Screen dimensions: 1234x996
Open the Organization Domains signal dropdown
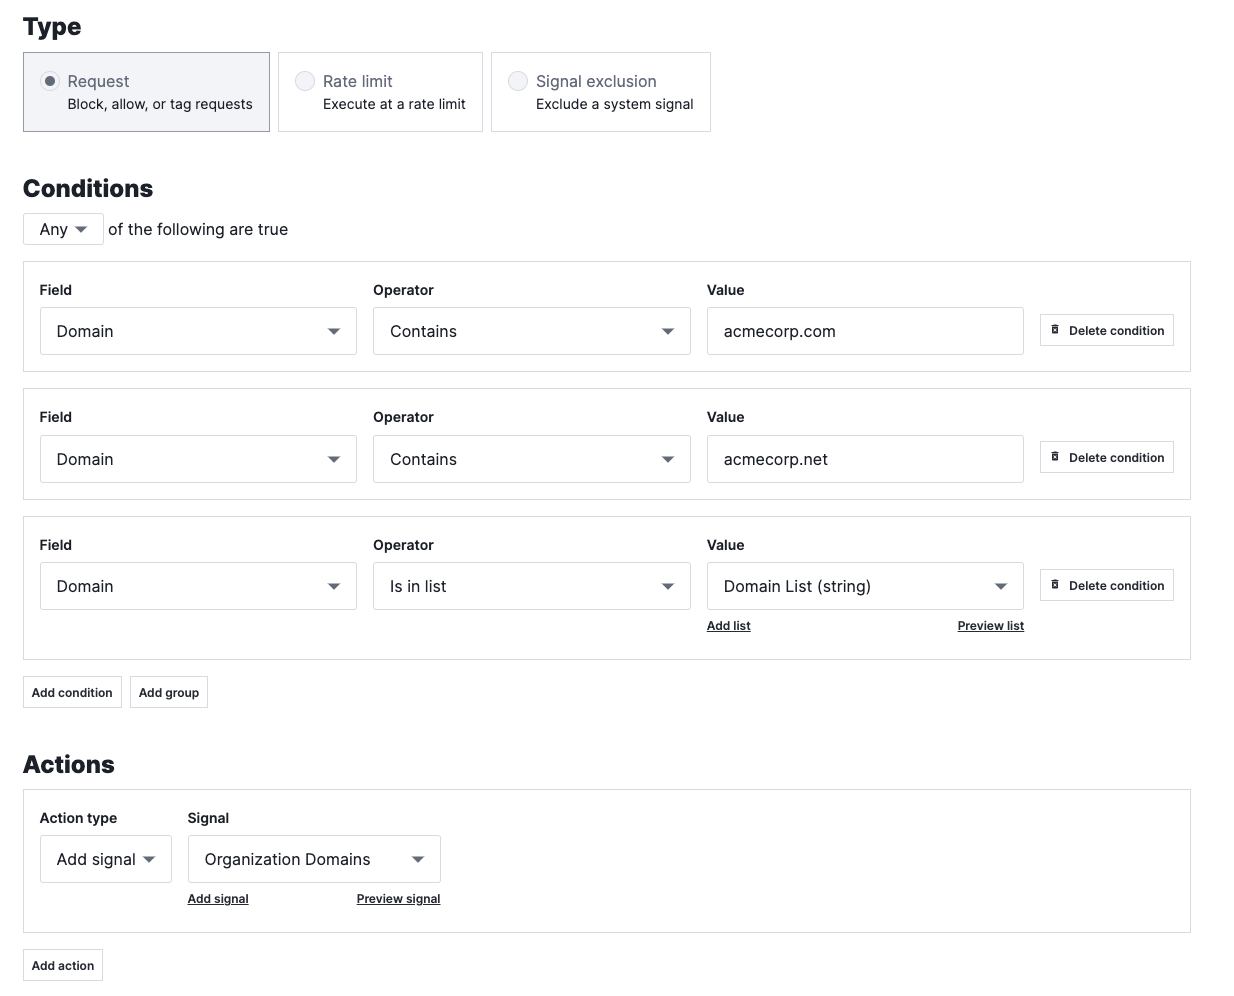tap(313, 858)
